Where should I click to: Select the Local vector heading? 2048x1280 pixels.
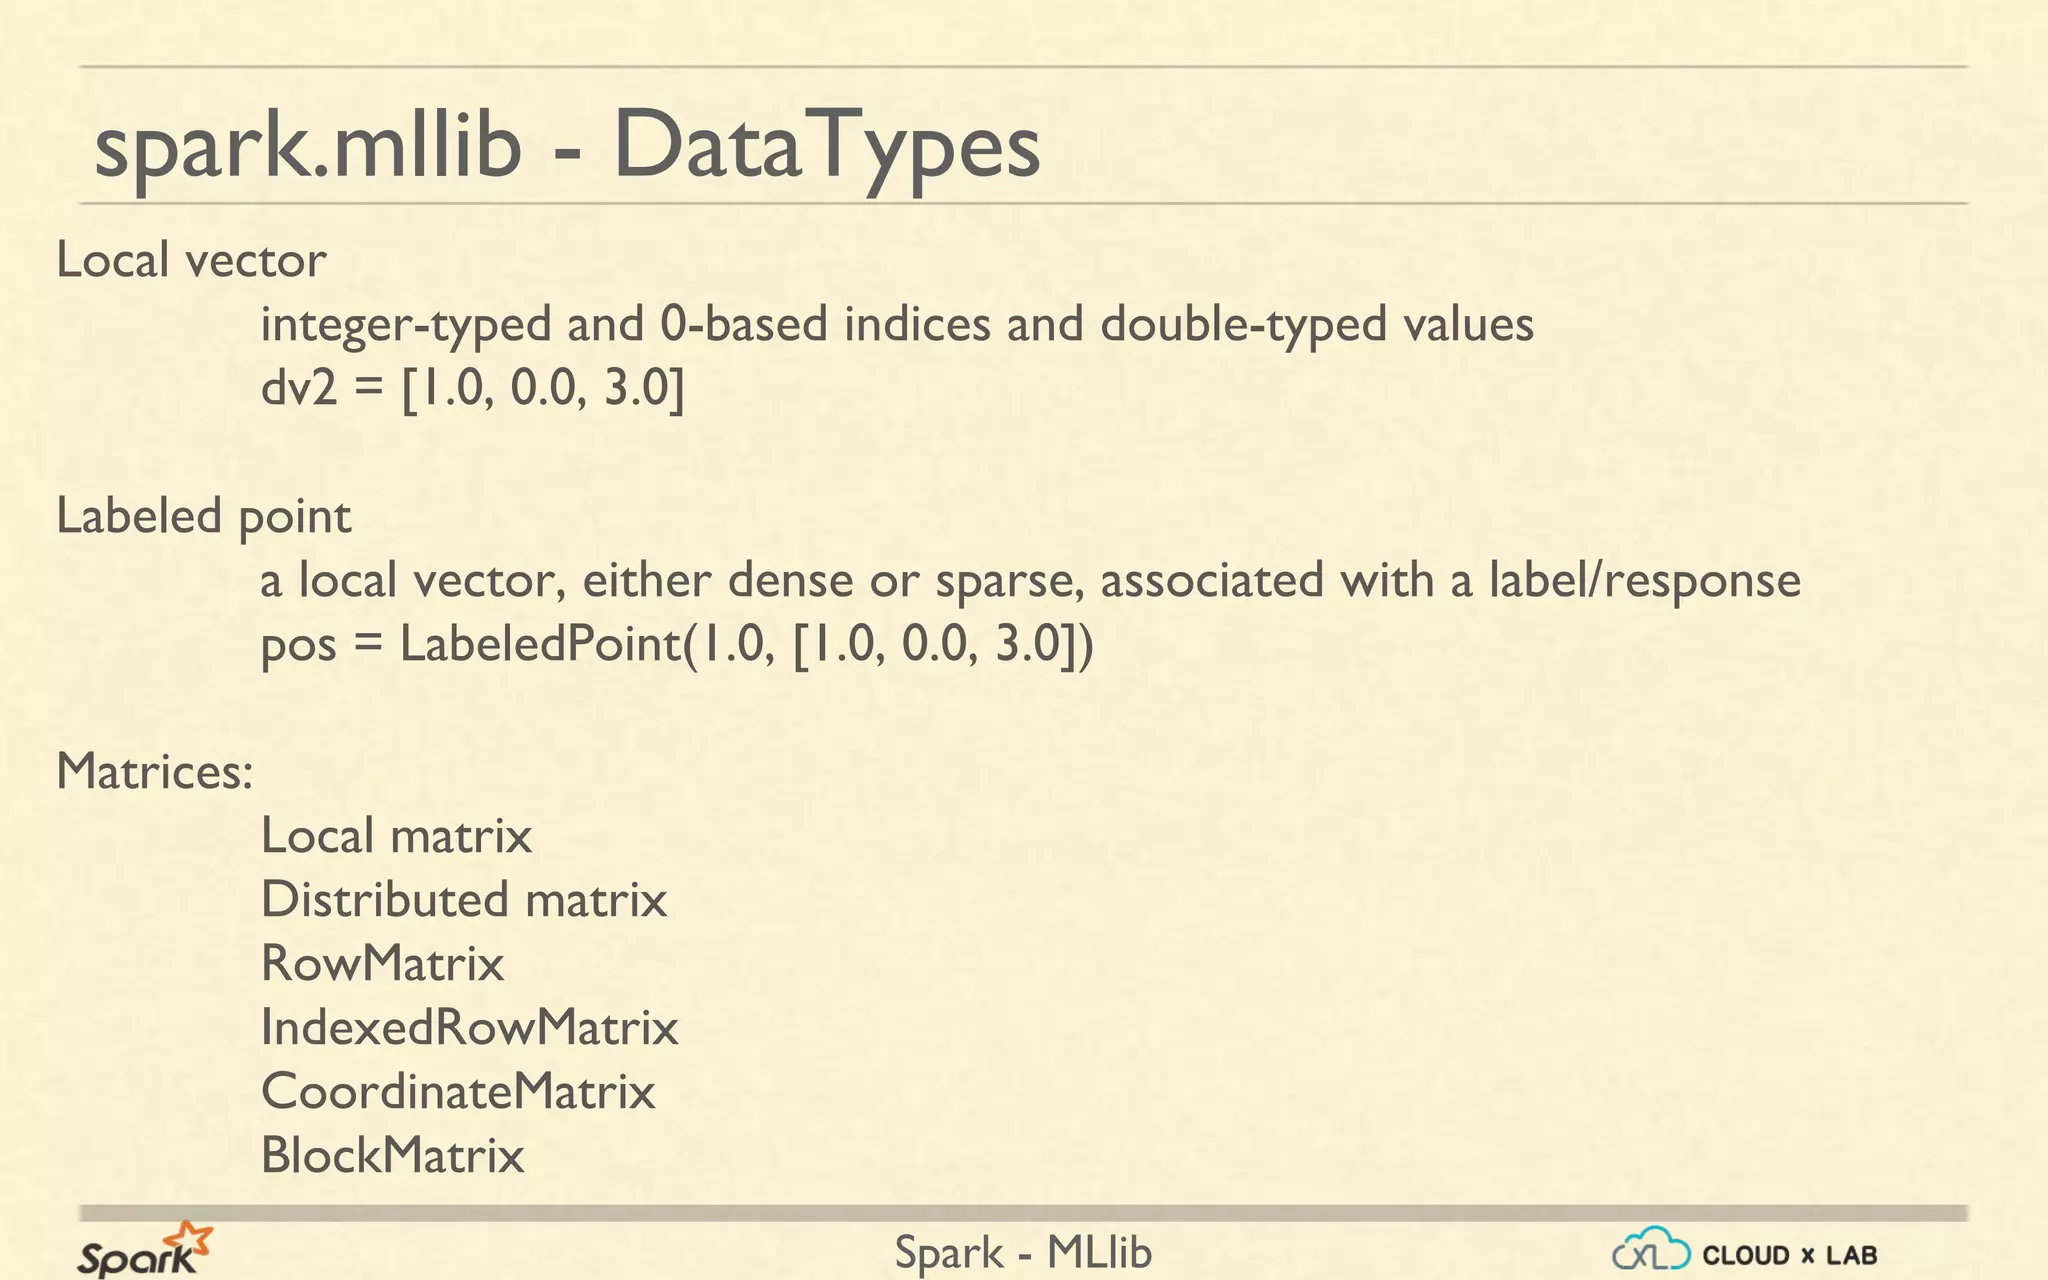(x=191, y=261)
